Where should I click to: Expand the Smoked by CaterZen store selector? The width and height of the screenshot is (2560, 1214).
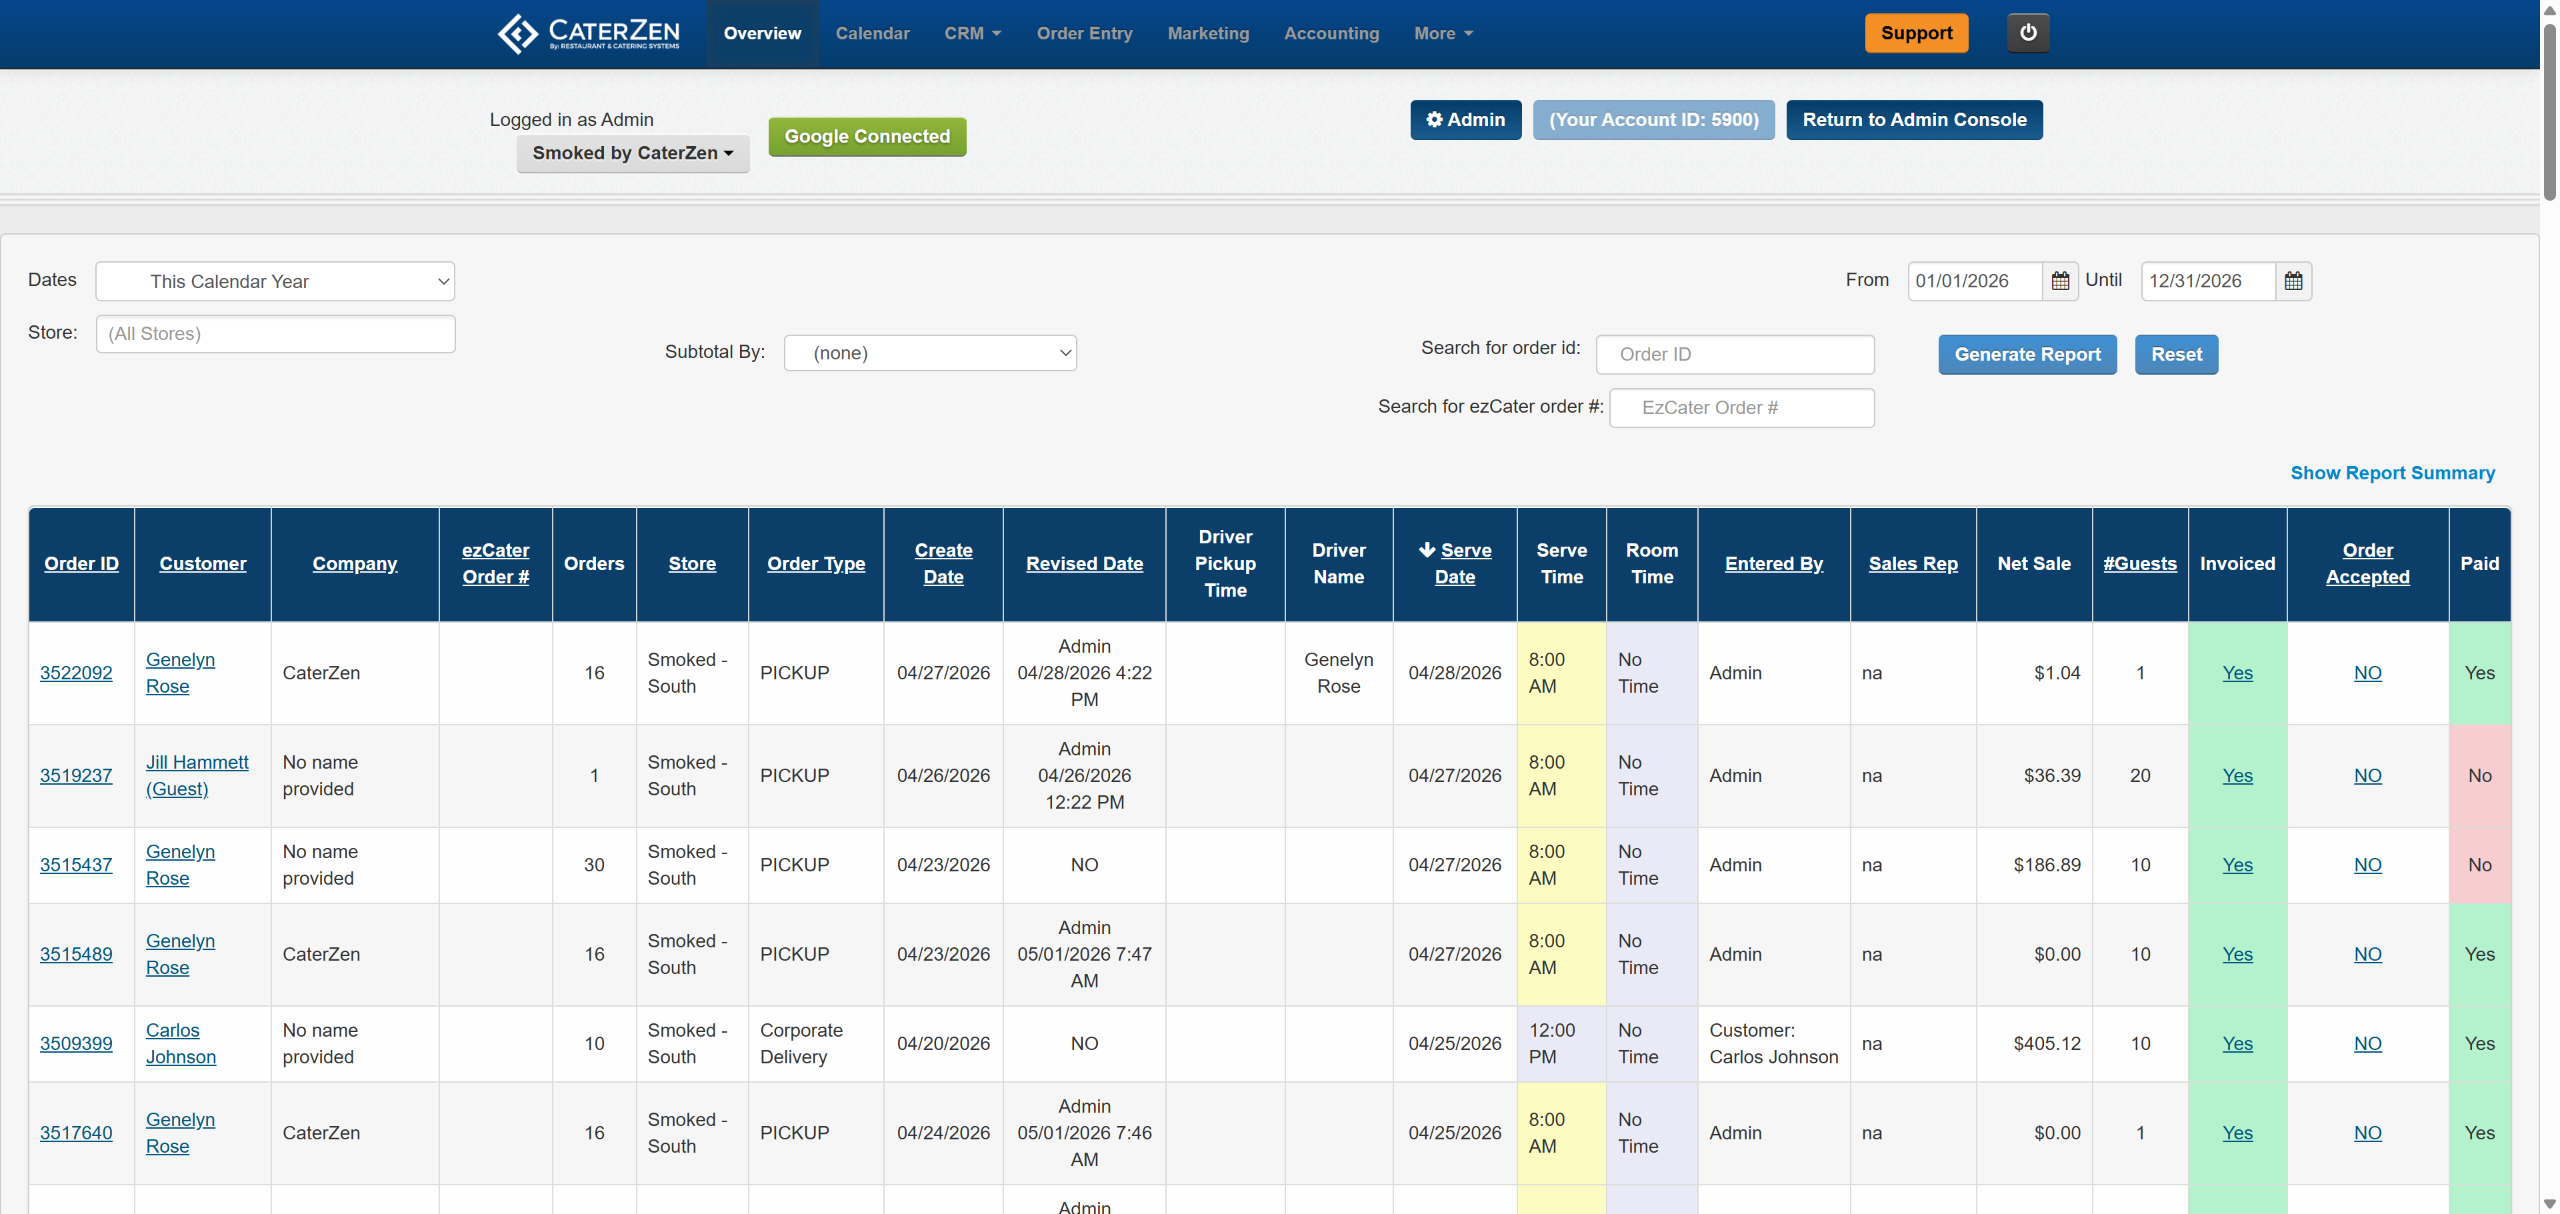point(633,153)
